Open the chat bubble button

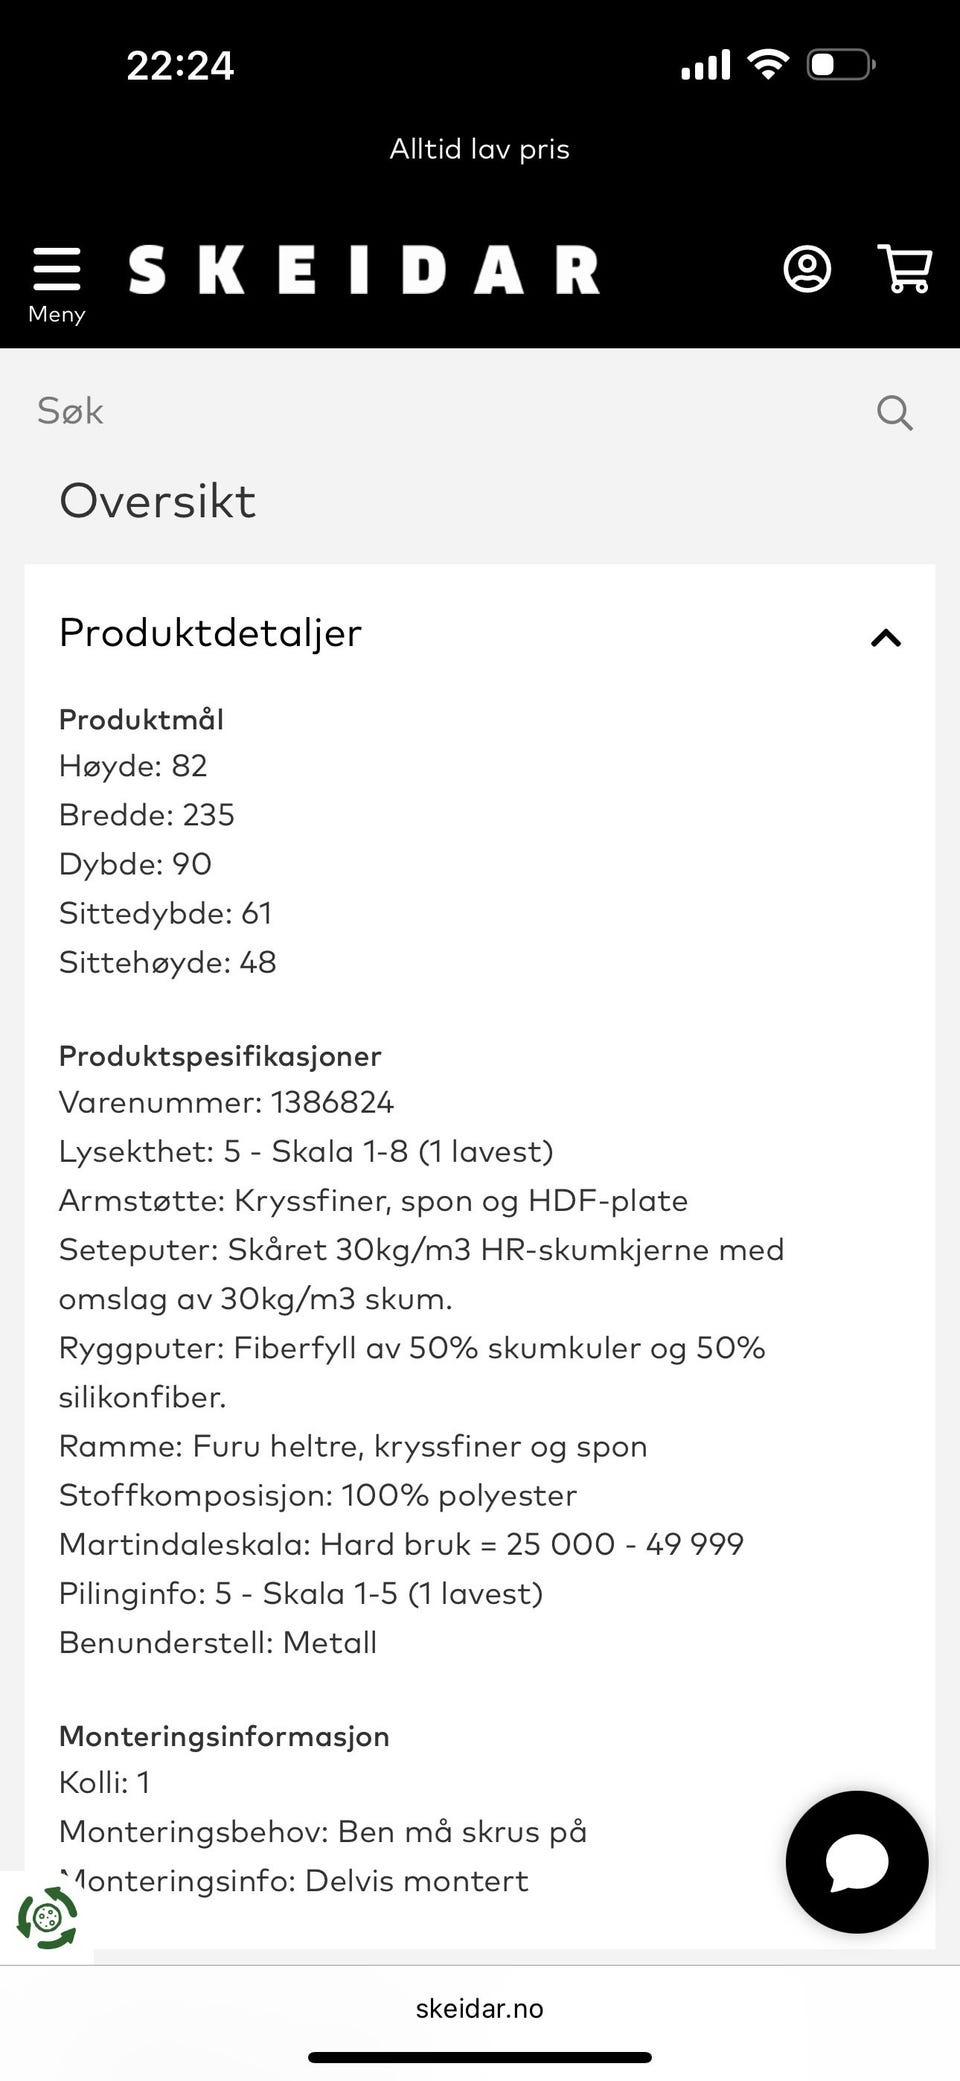857,1861
